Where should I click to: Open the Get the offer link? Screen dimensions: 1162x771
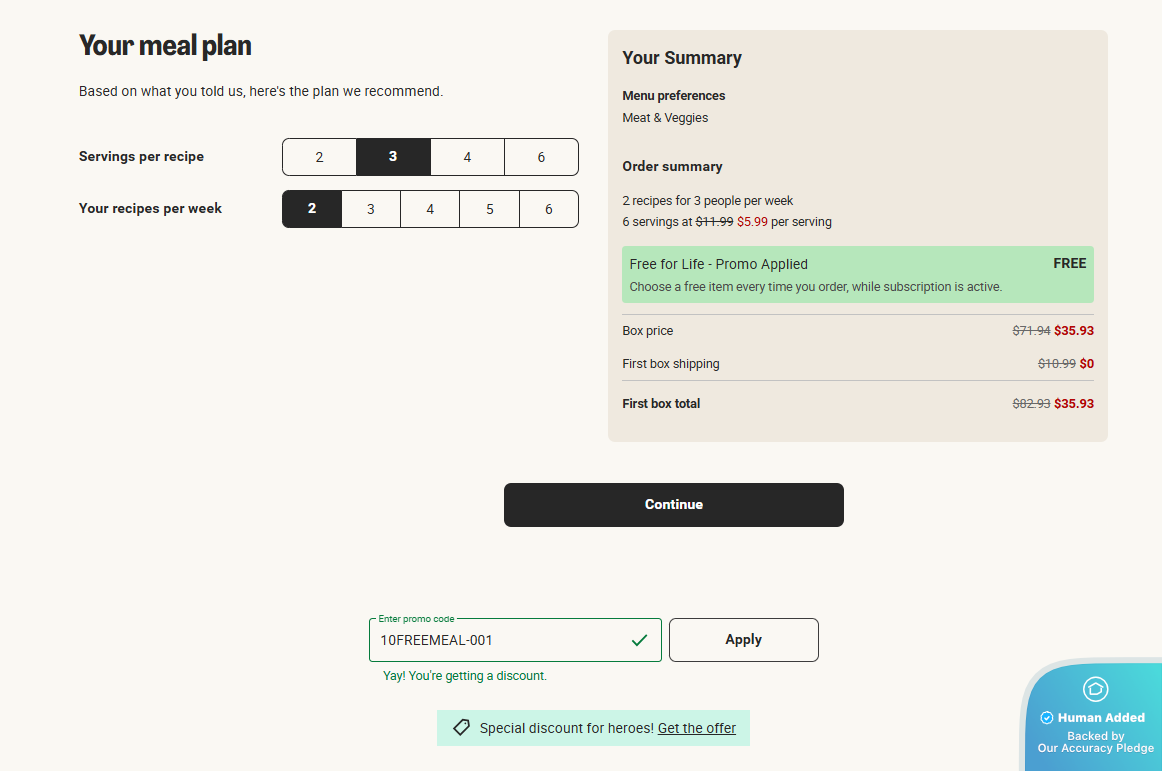[697, 728]
